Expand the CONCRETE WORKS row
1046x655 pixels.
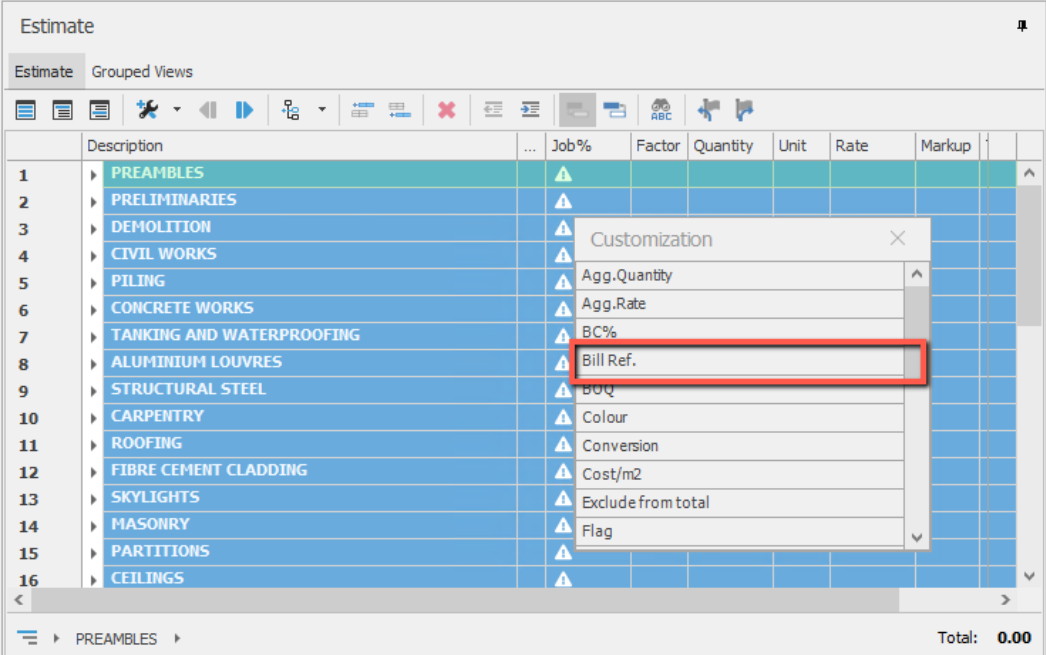[x=94, y=309]
